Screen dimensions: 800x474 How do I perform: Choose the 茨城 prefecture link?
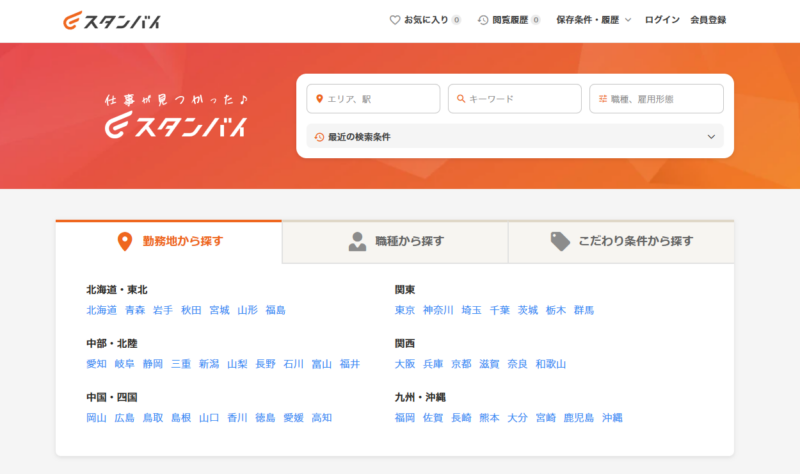[x=528, y=310]
